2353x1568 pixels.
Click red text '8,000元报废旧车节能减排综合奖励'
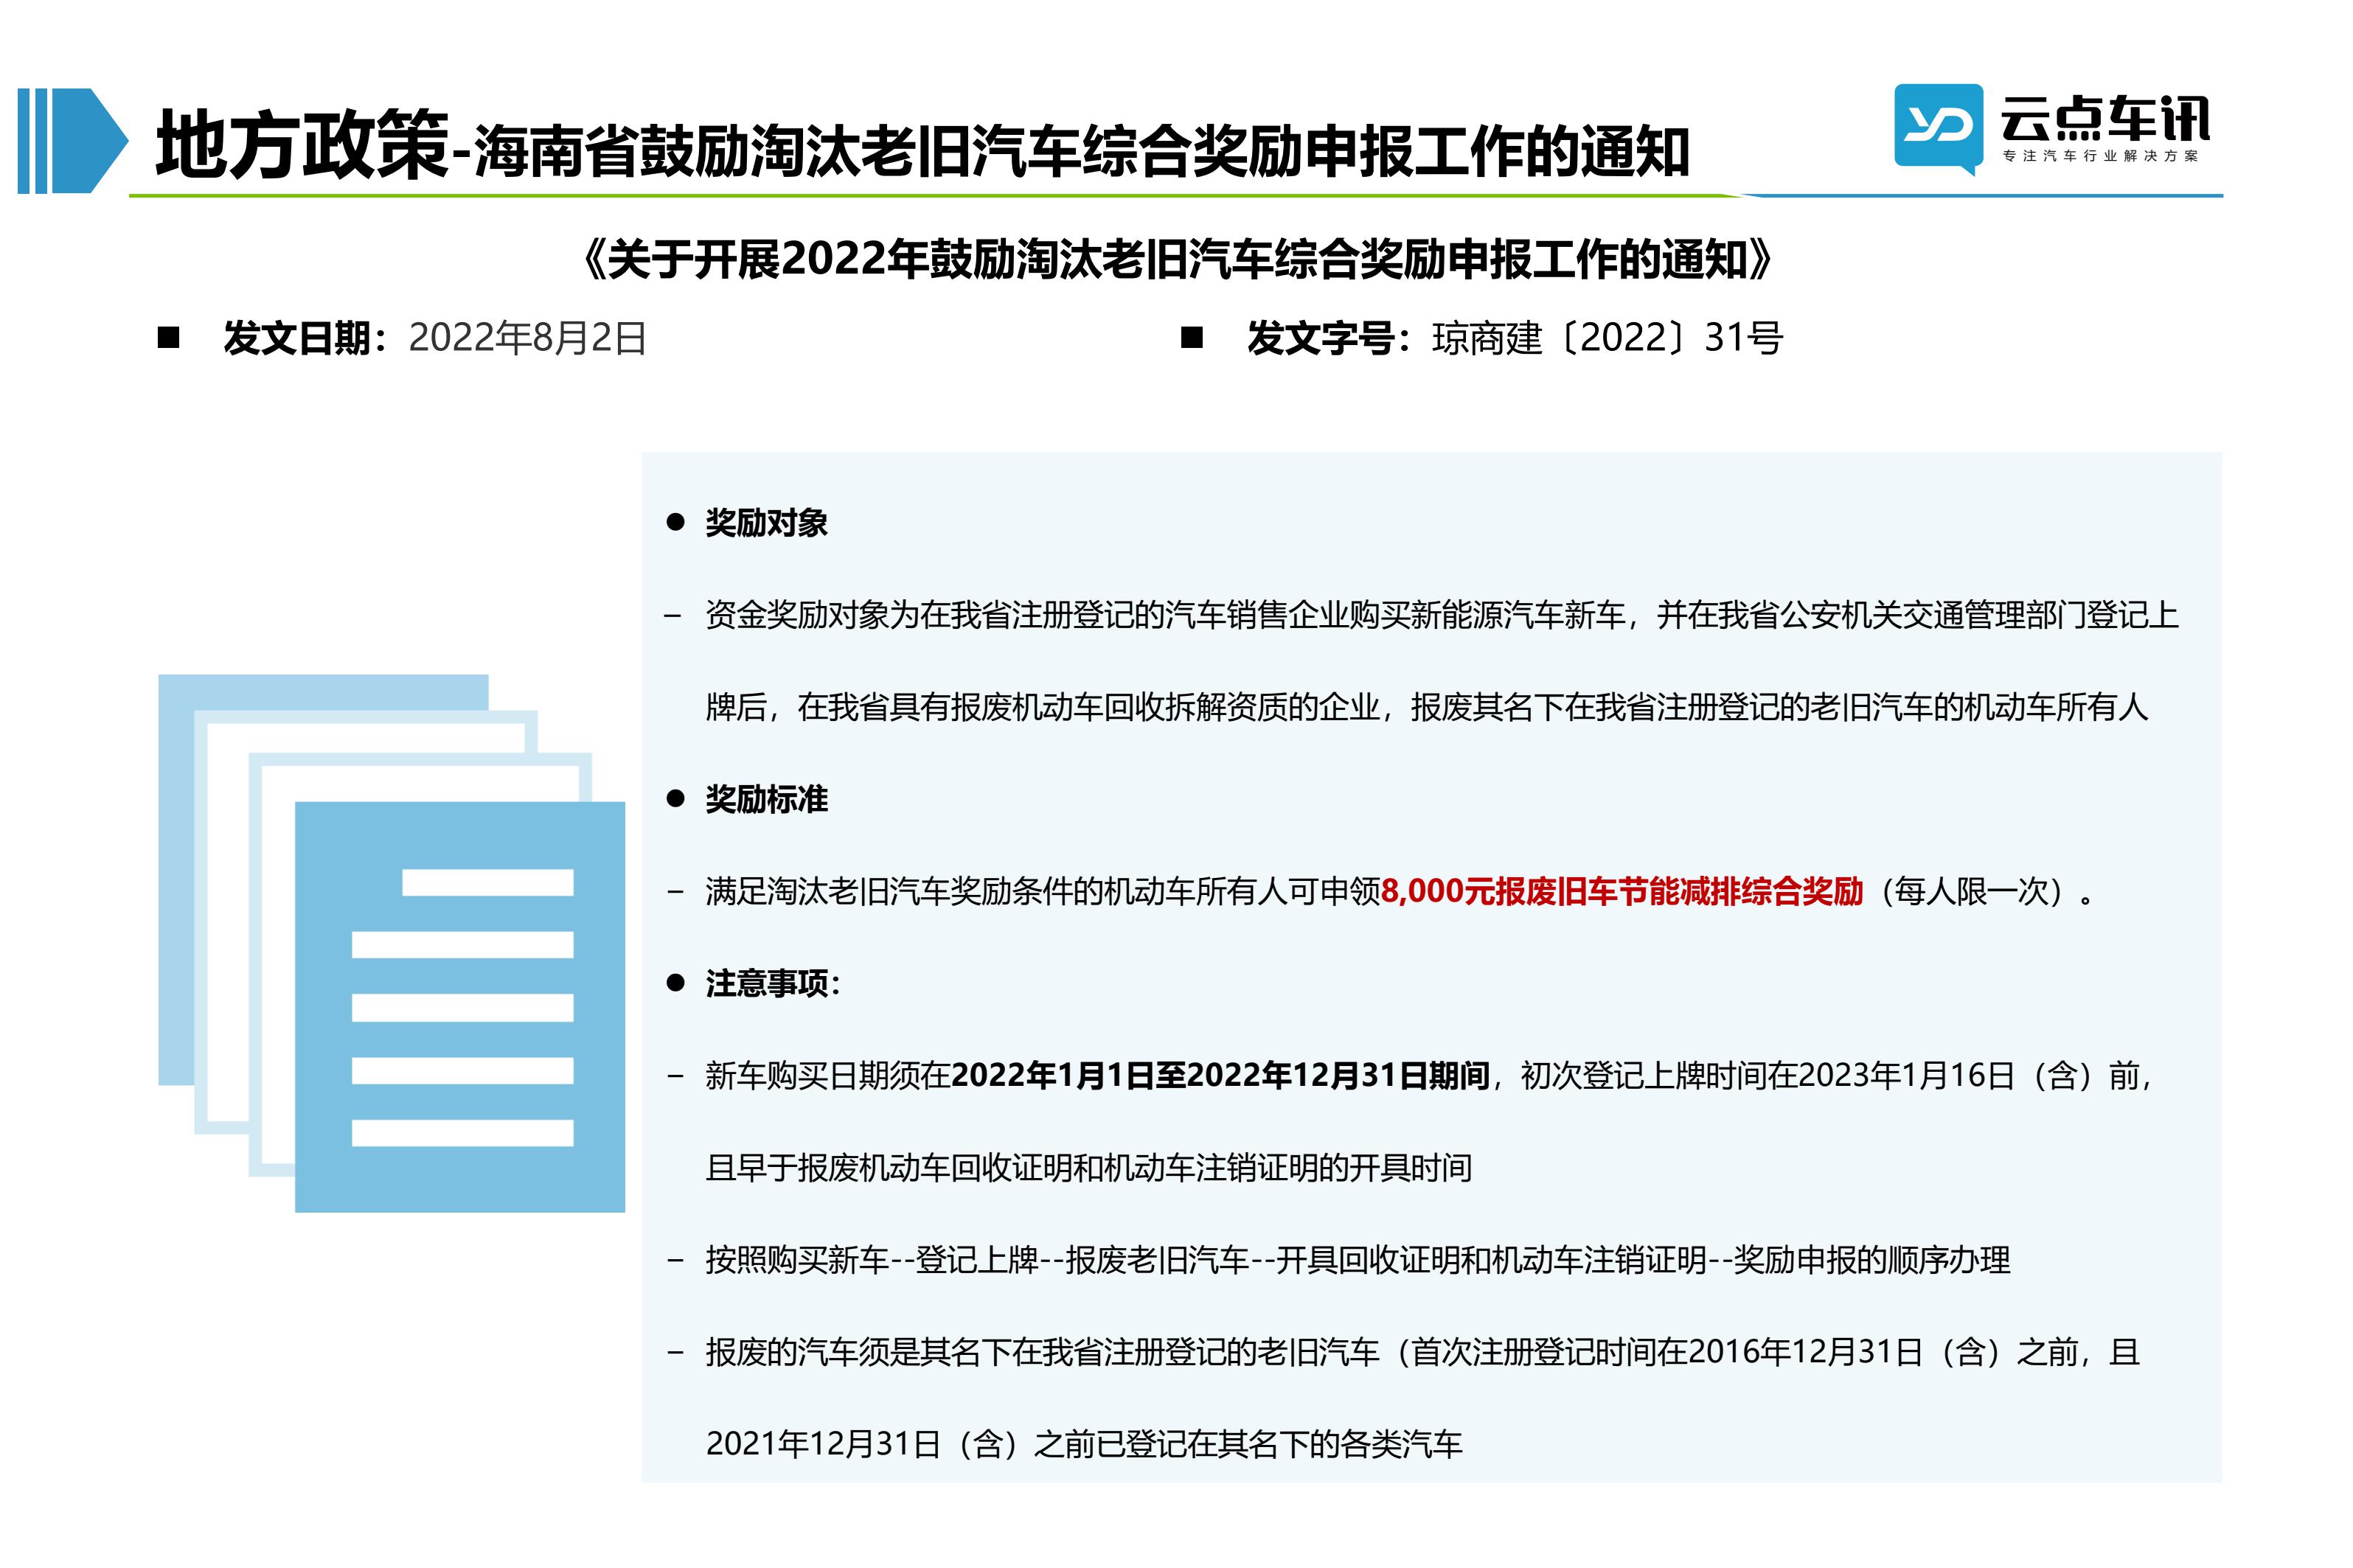coord(1622,891)
